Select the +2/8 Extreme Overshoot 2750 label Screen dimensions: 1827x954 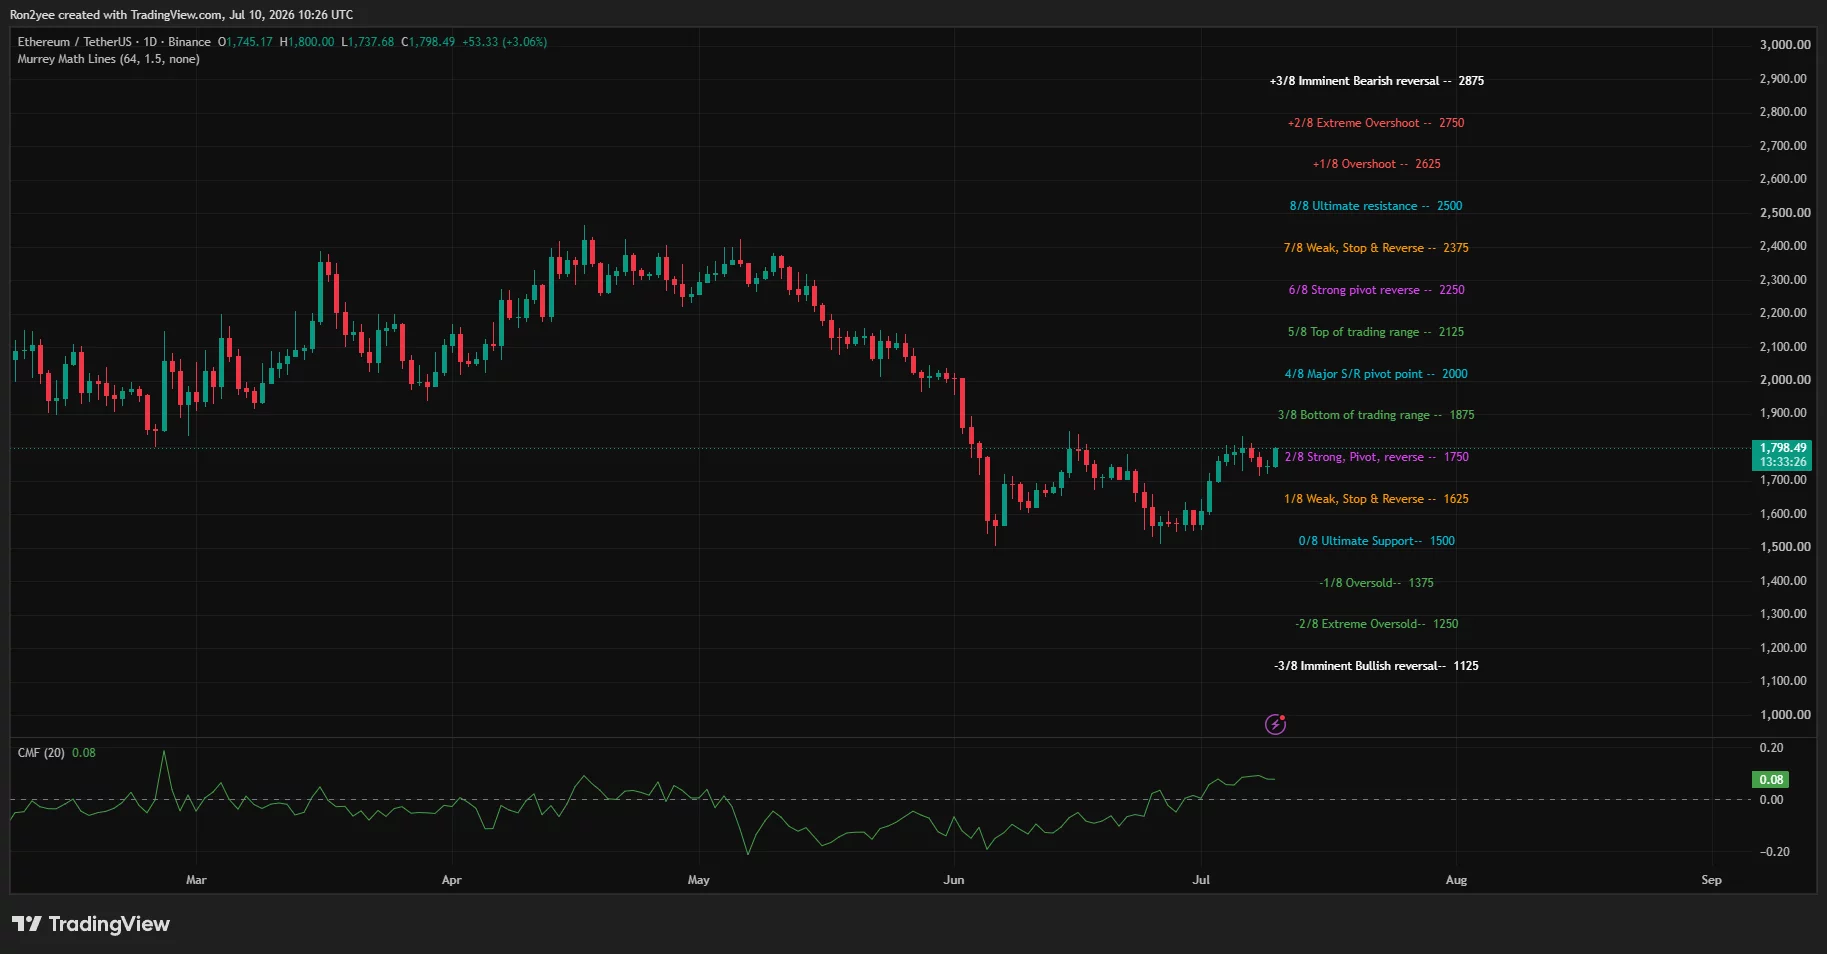(x=1376, y=123)
